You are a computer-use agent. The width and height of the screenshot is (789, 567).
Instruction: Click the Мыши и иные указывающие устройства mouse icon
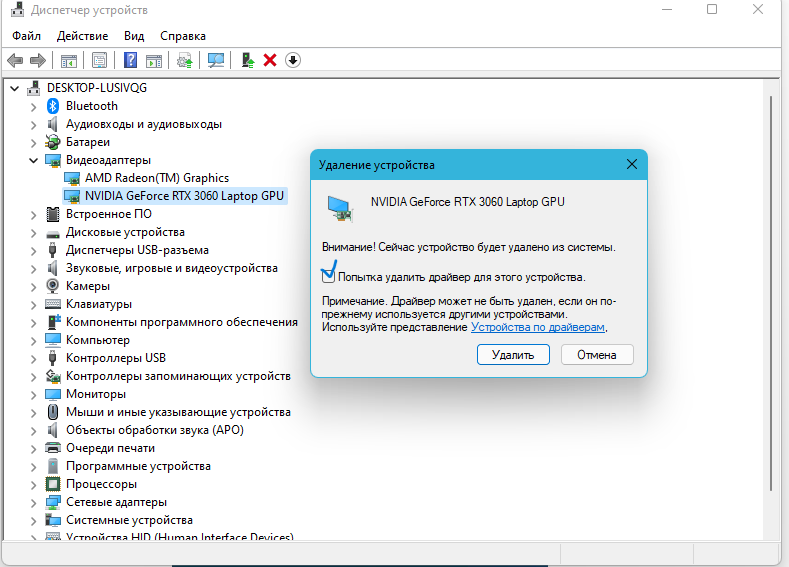[x=53, y=412]
